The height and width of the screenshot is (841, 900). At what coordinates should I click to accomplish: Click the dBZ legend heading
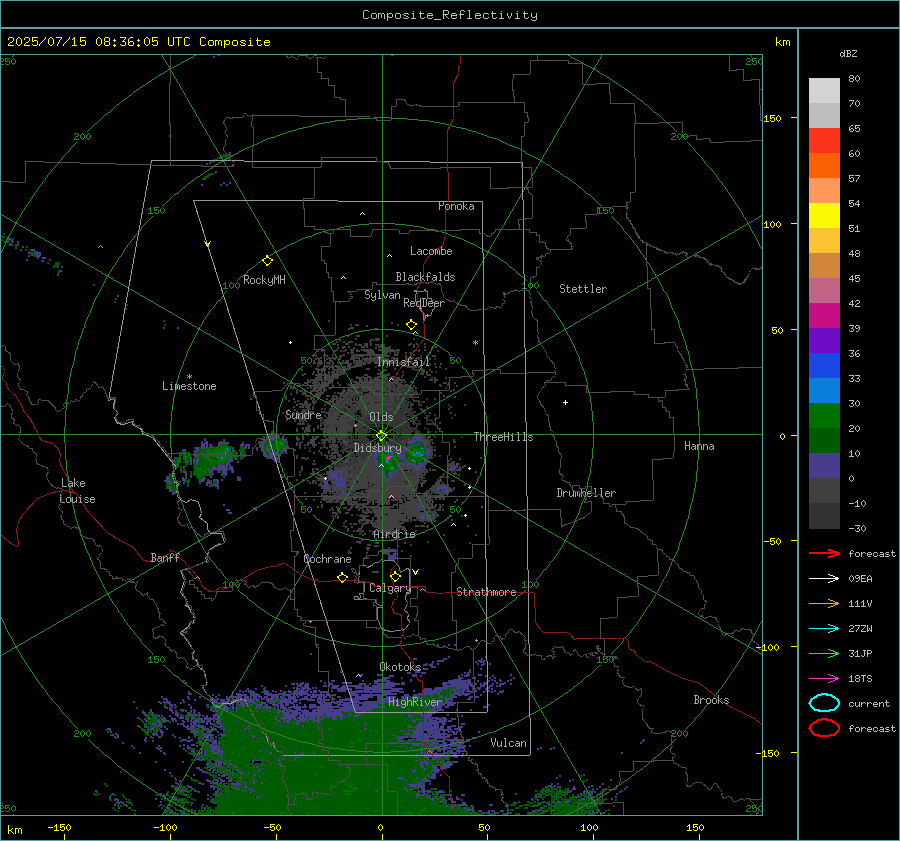pyautogui.click(x=848, y=54)
